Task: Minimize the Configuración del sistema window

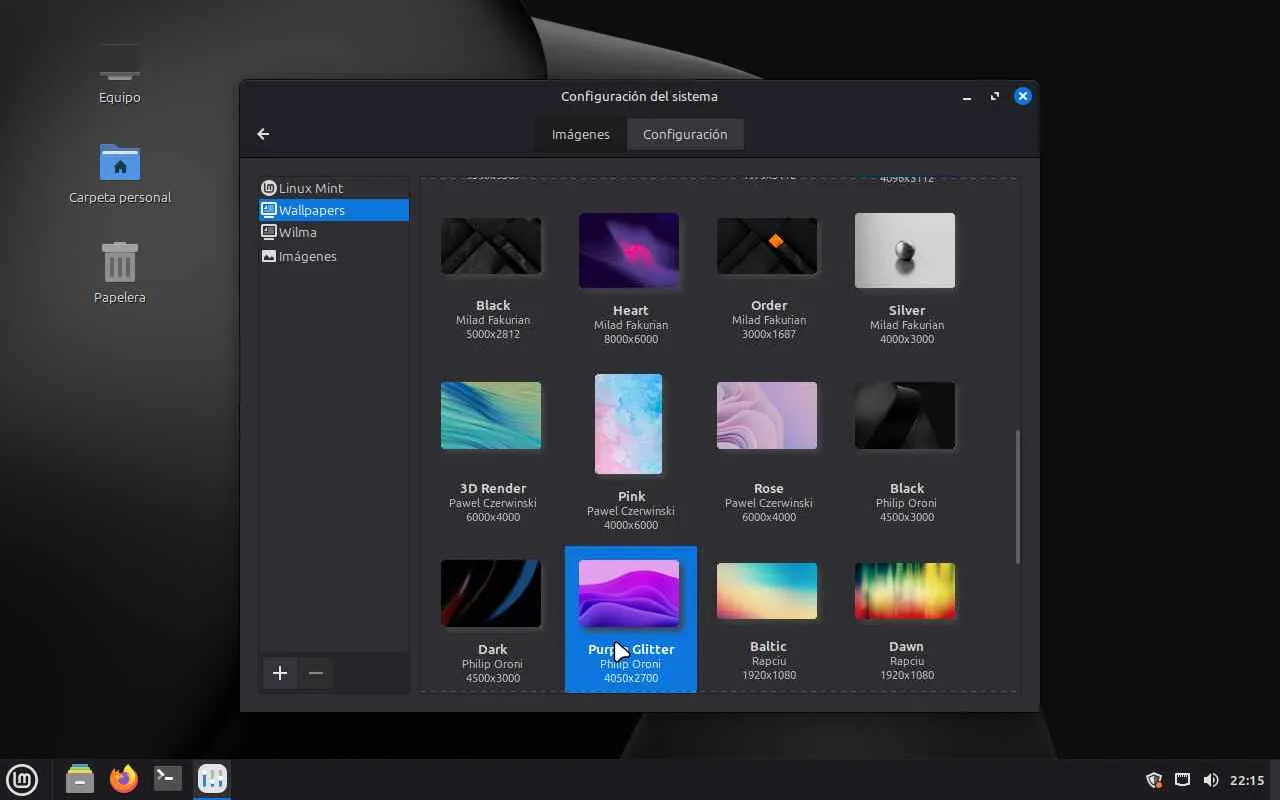Action: coord(967,97)
